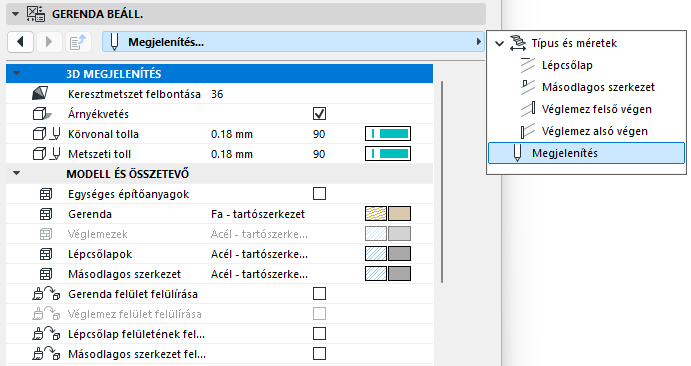Go to next page with right arrow
The height and width of the screenshot is (366, 691).
(x=49, y=42)
